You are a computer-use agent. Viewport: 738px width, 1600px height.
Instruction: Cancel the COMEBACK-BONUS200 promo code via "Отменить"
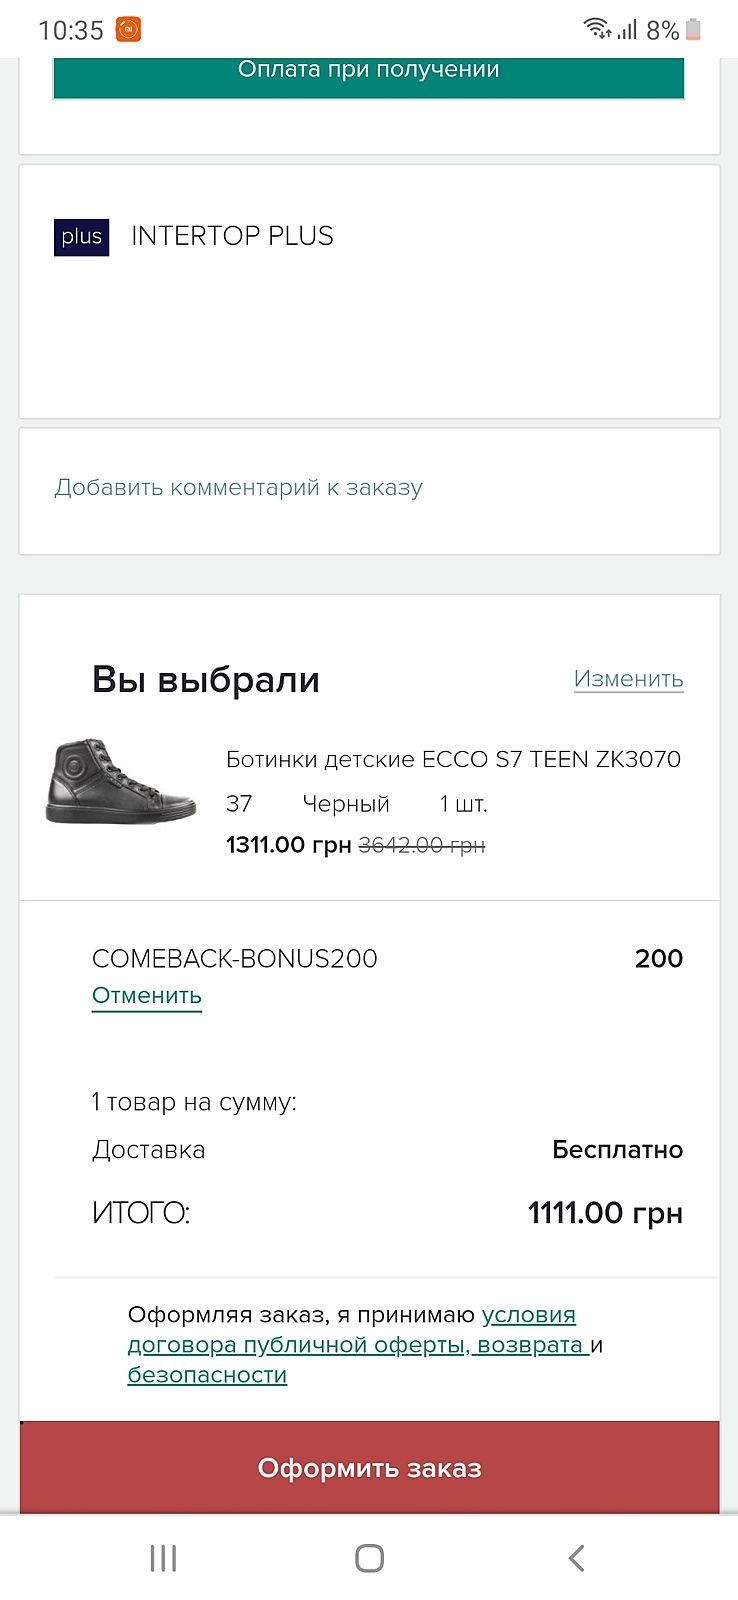[x=147, y=996]
